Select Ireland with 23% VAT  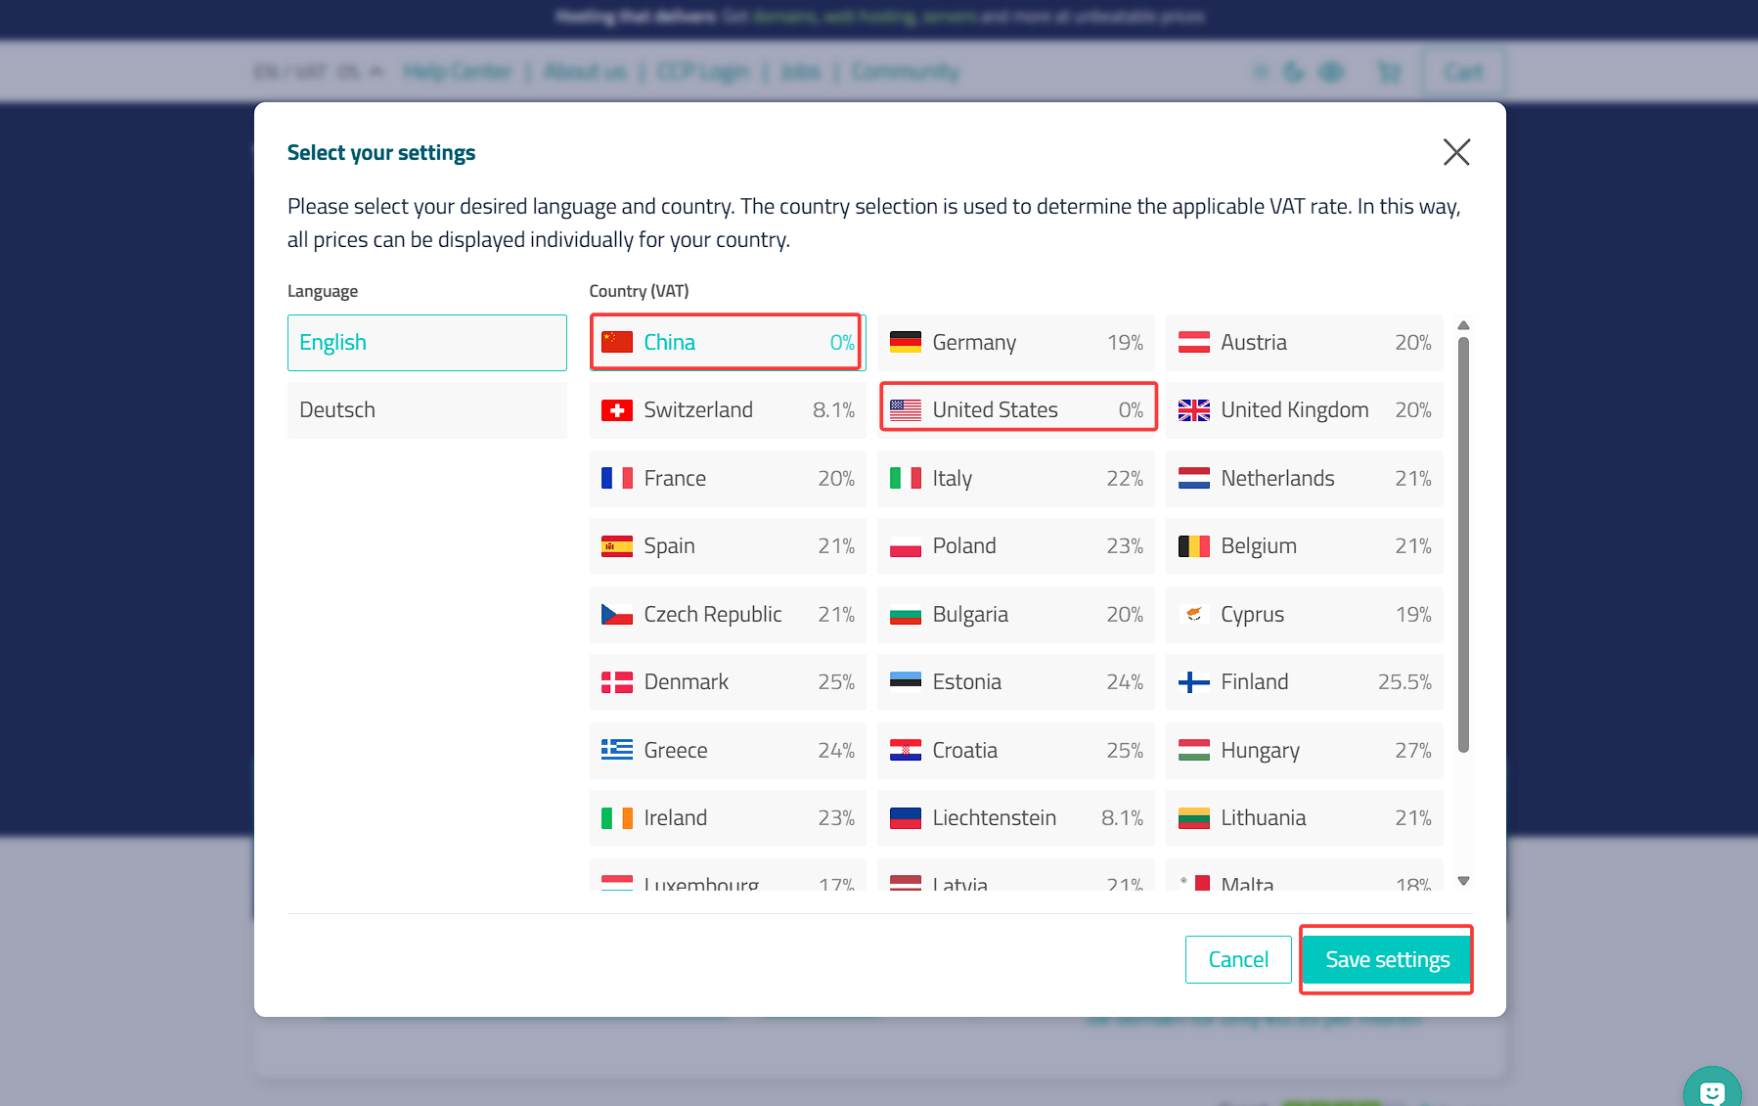[727, 818]
